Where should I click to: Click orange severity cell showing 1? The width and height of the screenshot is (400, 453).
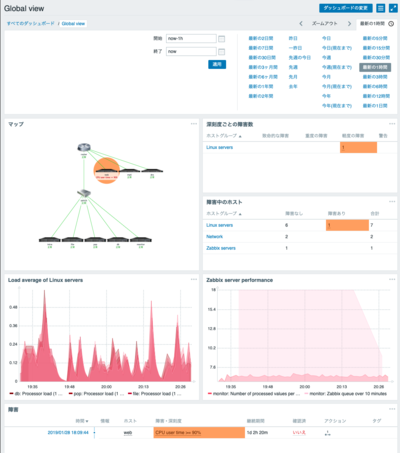358,147
